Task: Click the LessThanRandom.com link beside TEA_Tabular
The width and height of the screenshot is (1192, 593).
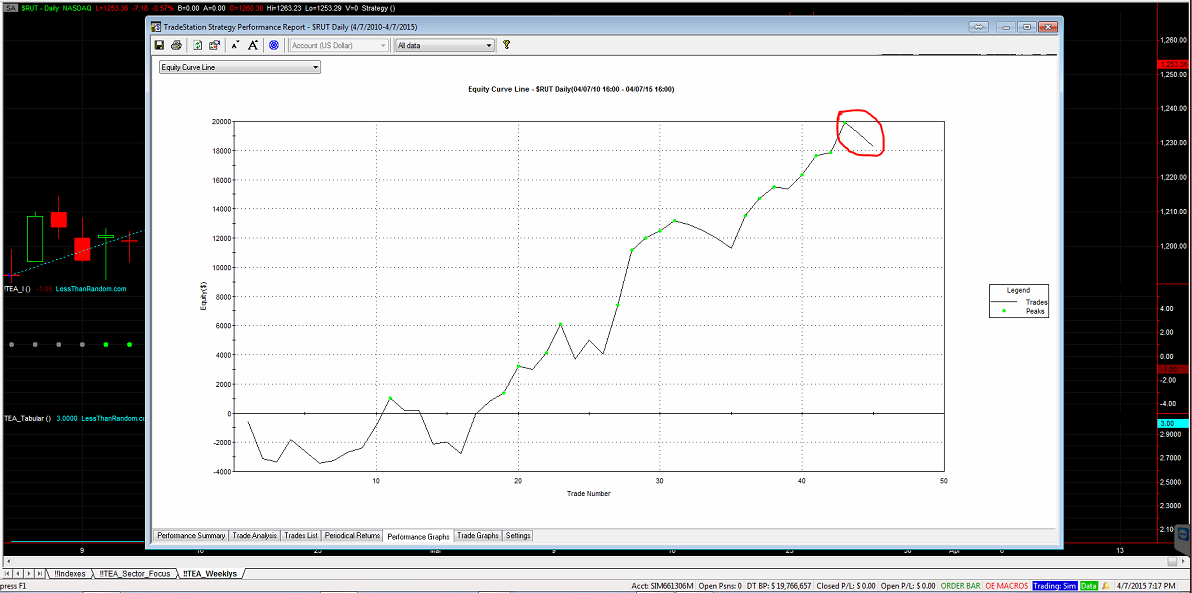Action: pos(112,418)
